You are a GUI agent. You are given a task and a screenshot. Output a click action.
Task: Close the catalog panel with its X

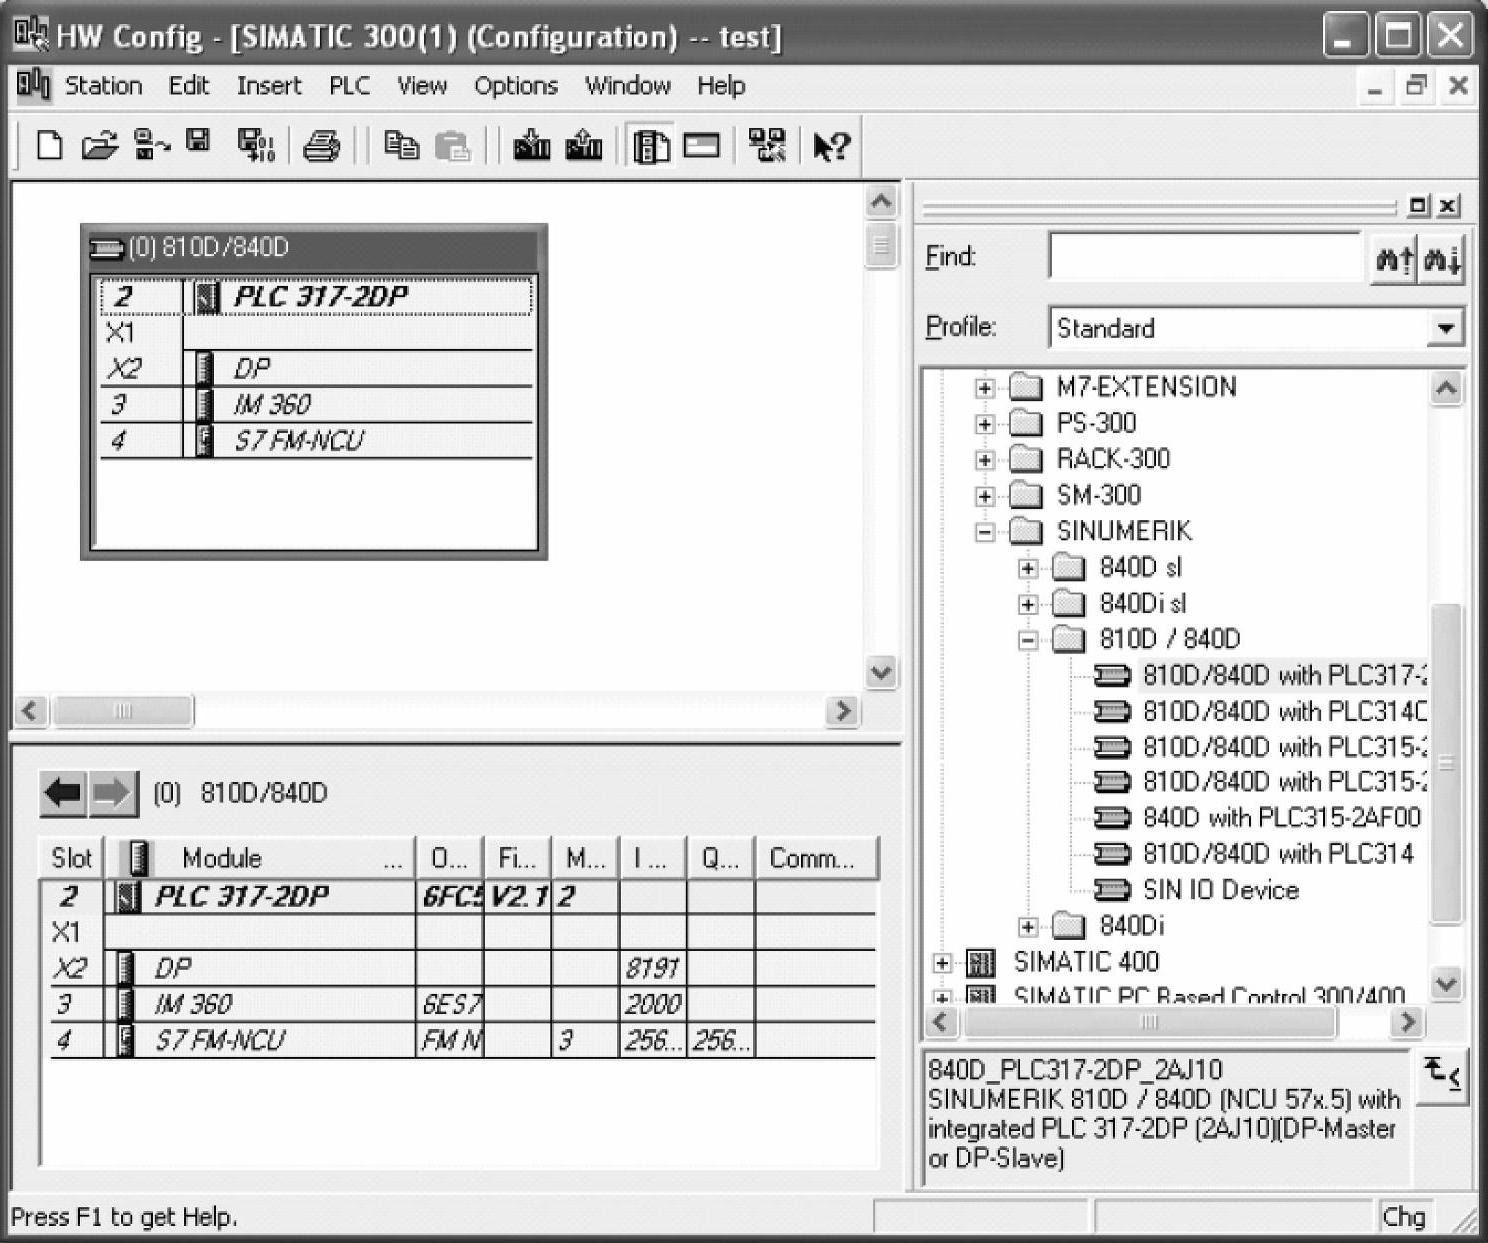1448,206
